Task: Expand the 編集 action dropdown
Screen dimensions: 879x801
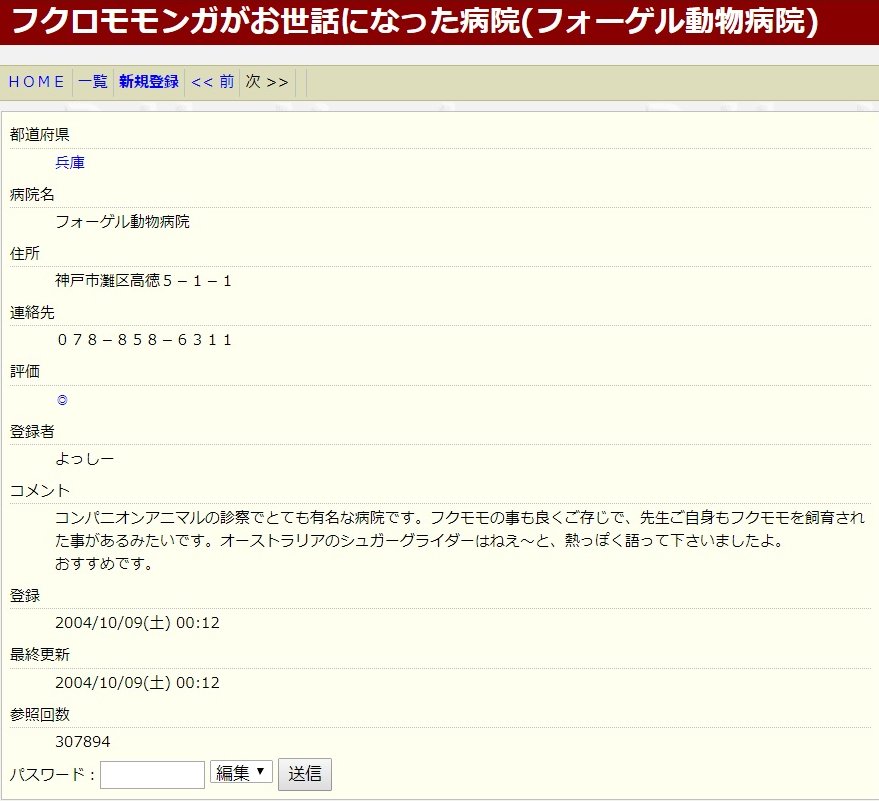Action: click(241, 772)
